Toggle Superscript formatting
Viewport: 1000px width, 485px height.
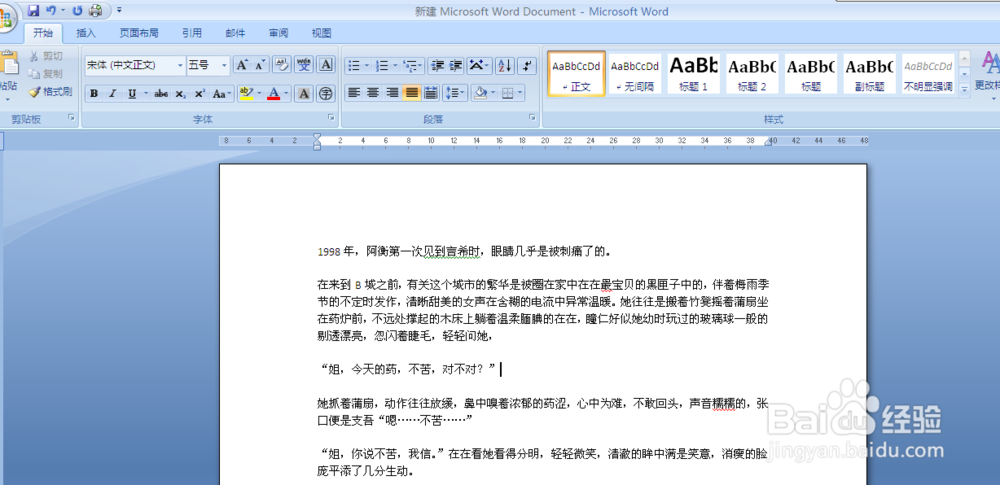(200, 94)
